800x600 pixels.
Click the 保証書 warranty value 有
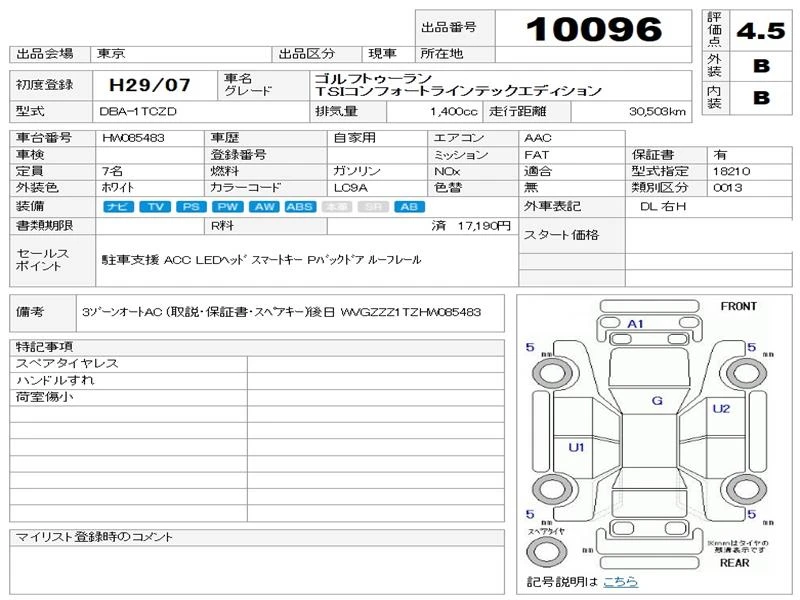(x=720, y=155)
